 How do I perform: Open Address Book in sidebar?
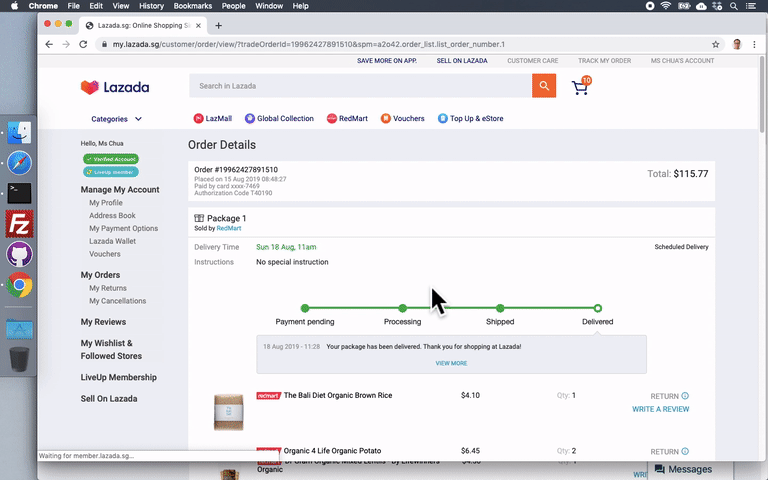112,216
